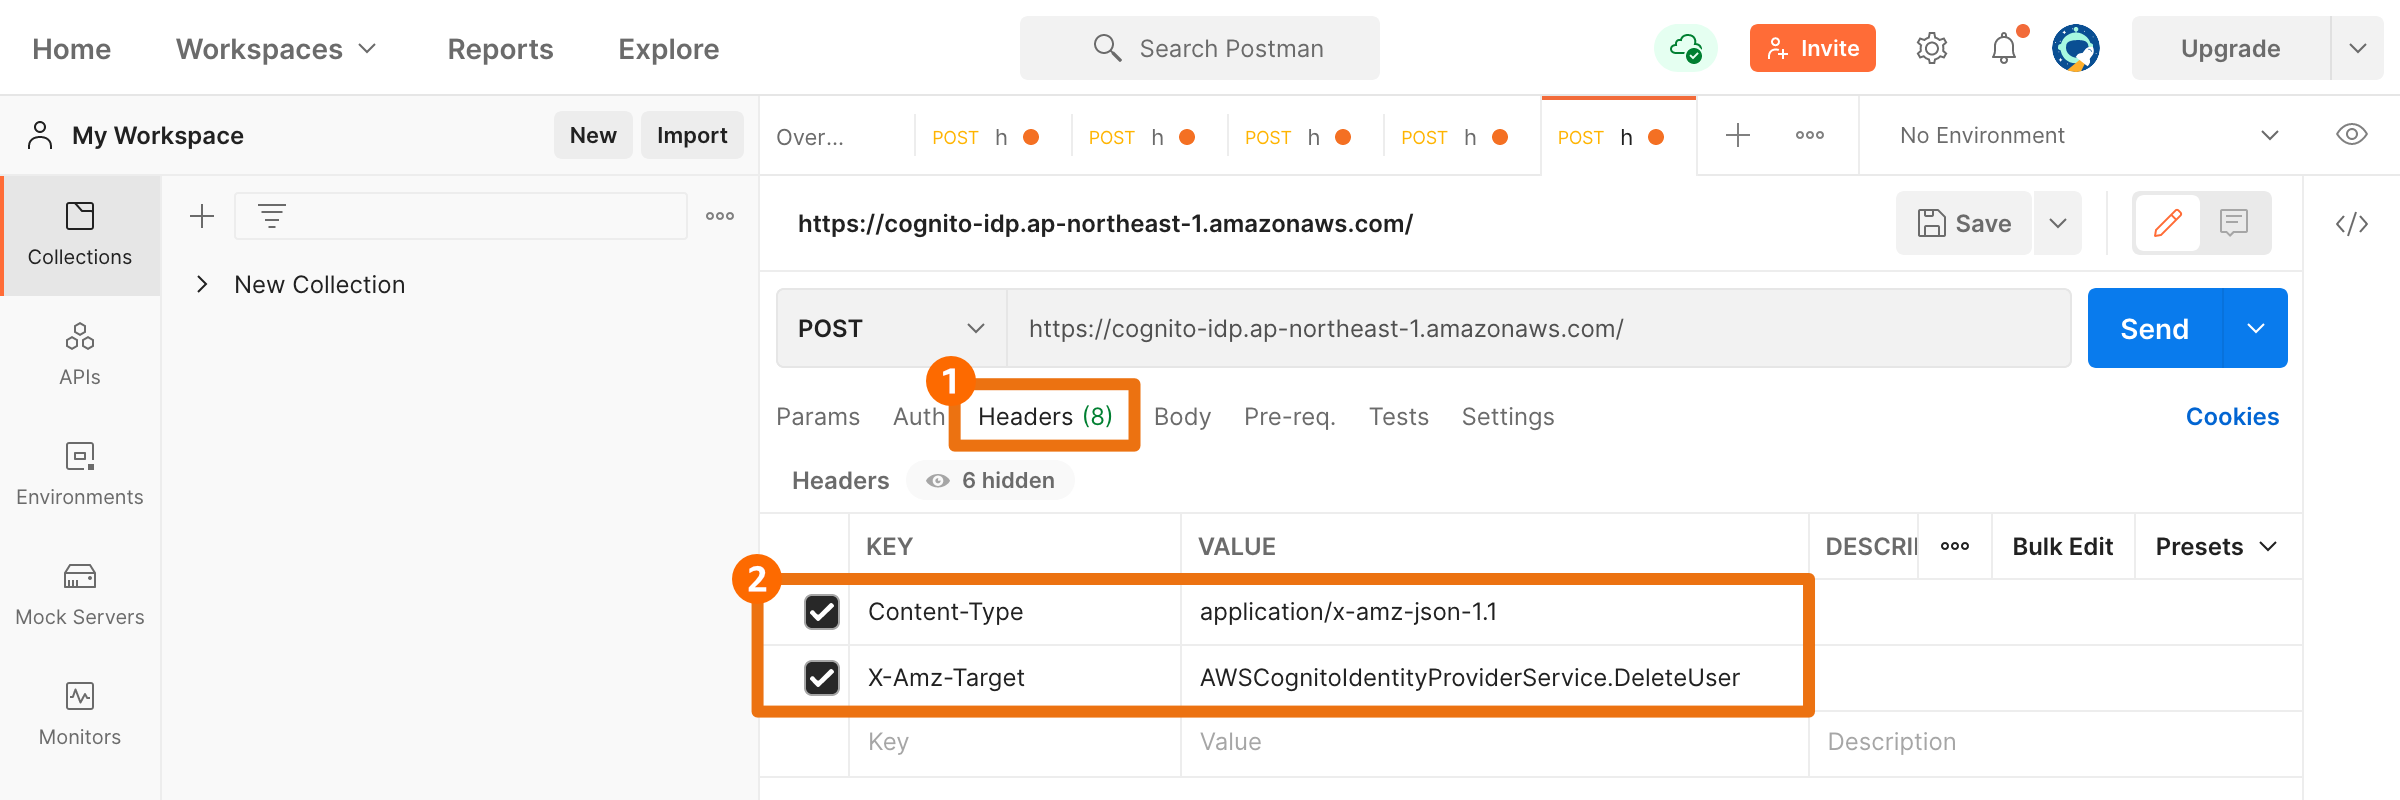Show the 6 hidden headers
This screenshot has height=800, width=2400.
click(x=990, y=480)
